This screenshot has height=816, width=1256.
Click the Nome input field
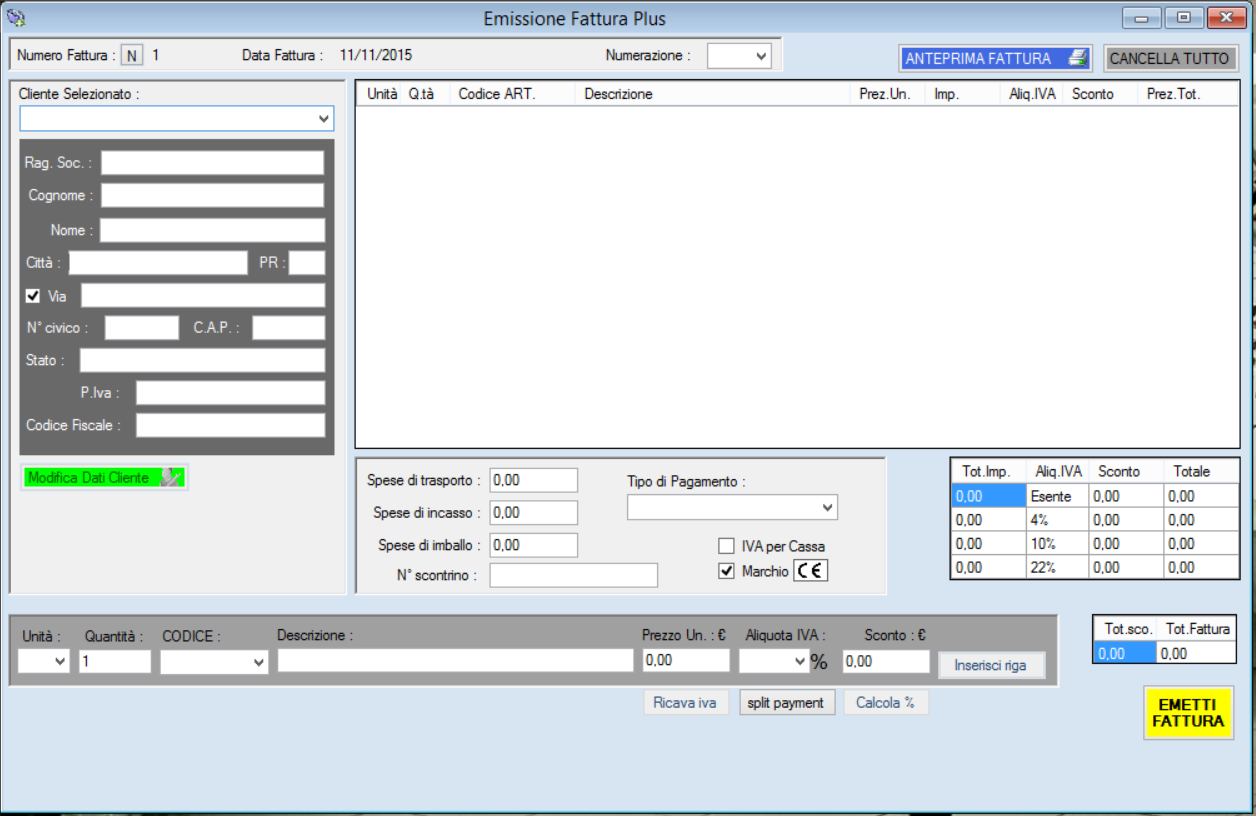point(212,230)
